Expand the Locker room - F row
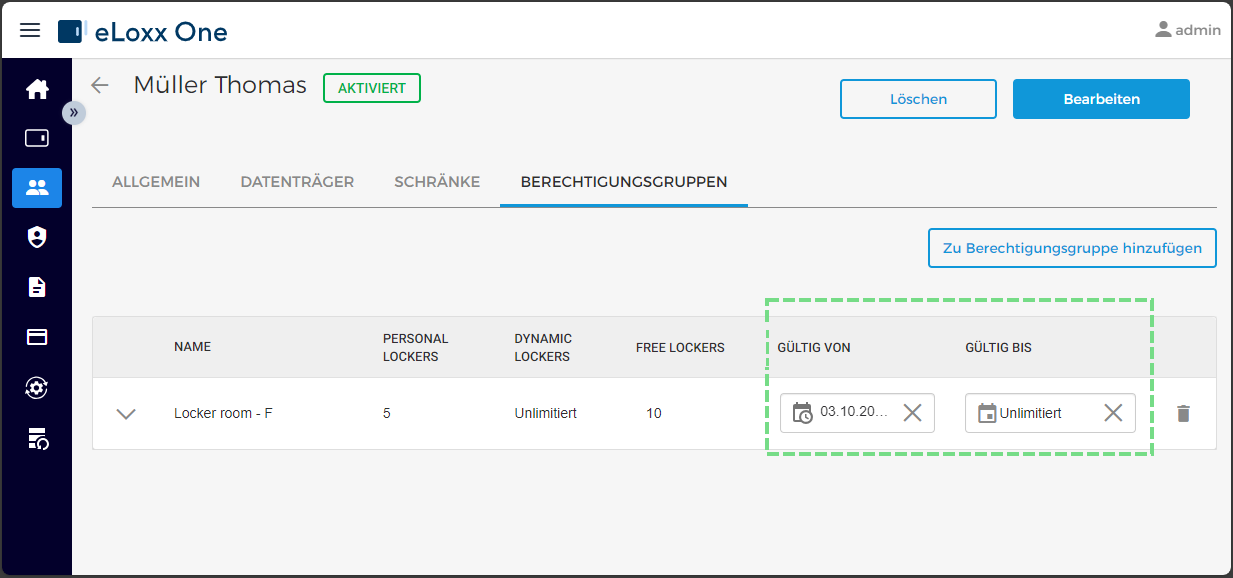1233x578 pixels. 126,413
